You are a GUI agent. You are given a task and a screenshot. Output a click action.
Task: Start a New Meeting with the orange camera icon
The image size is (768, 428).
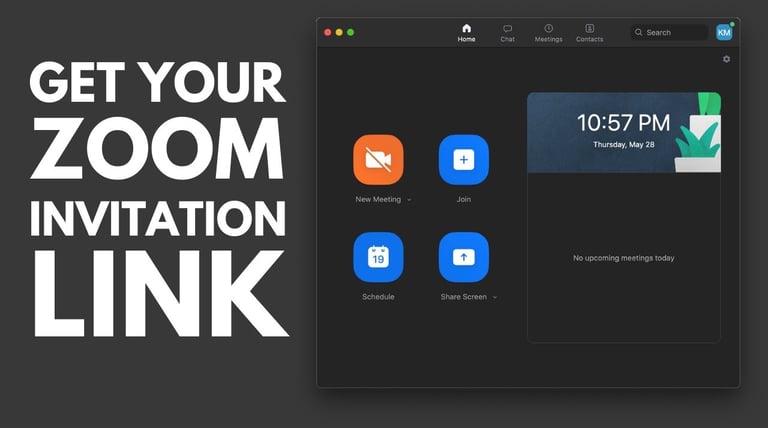(378, 160)
